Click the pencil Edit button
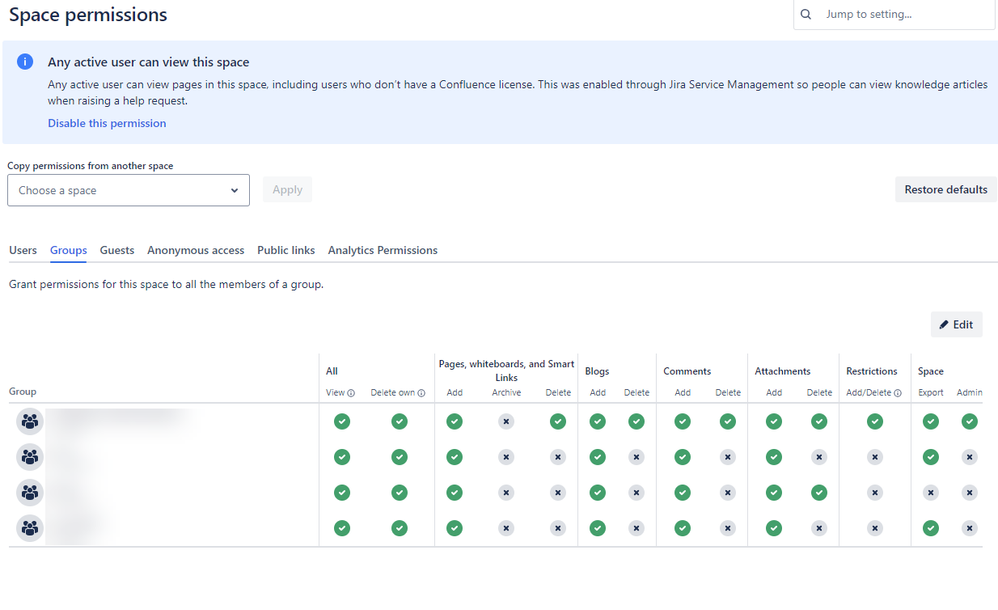Viewport: 998px width, 610px height. tap(956, 325)
